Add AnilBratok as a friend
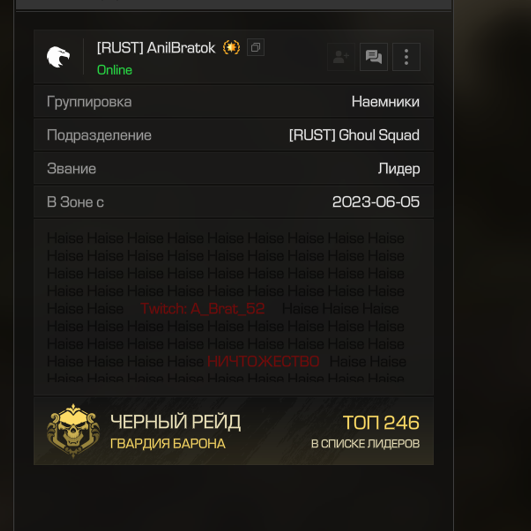Screen dimensions: 531x531 (x=341, y=57)
